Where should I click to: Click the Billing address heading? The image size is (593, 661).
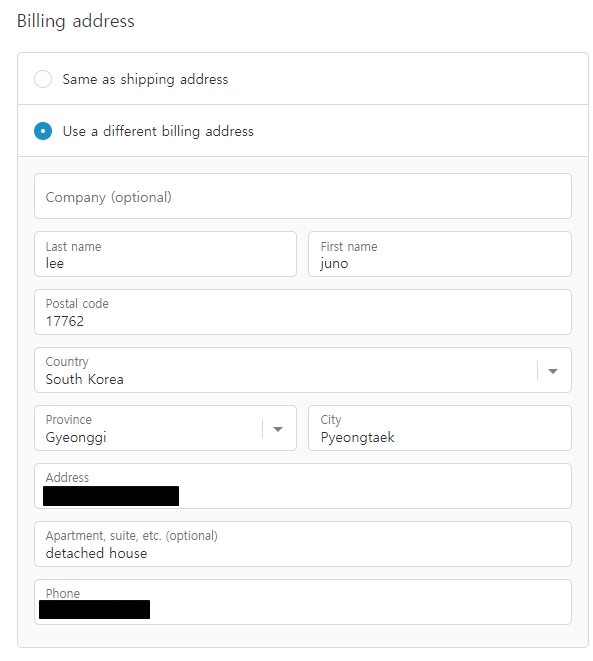tap(76, 21)
